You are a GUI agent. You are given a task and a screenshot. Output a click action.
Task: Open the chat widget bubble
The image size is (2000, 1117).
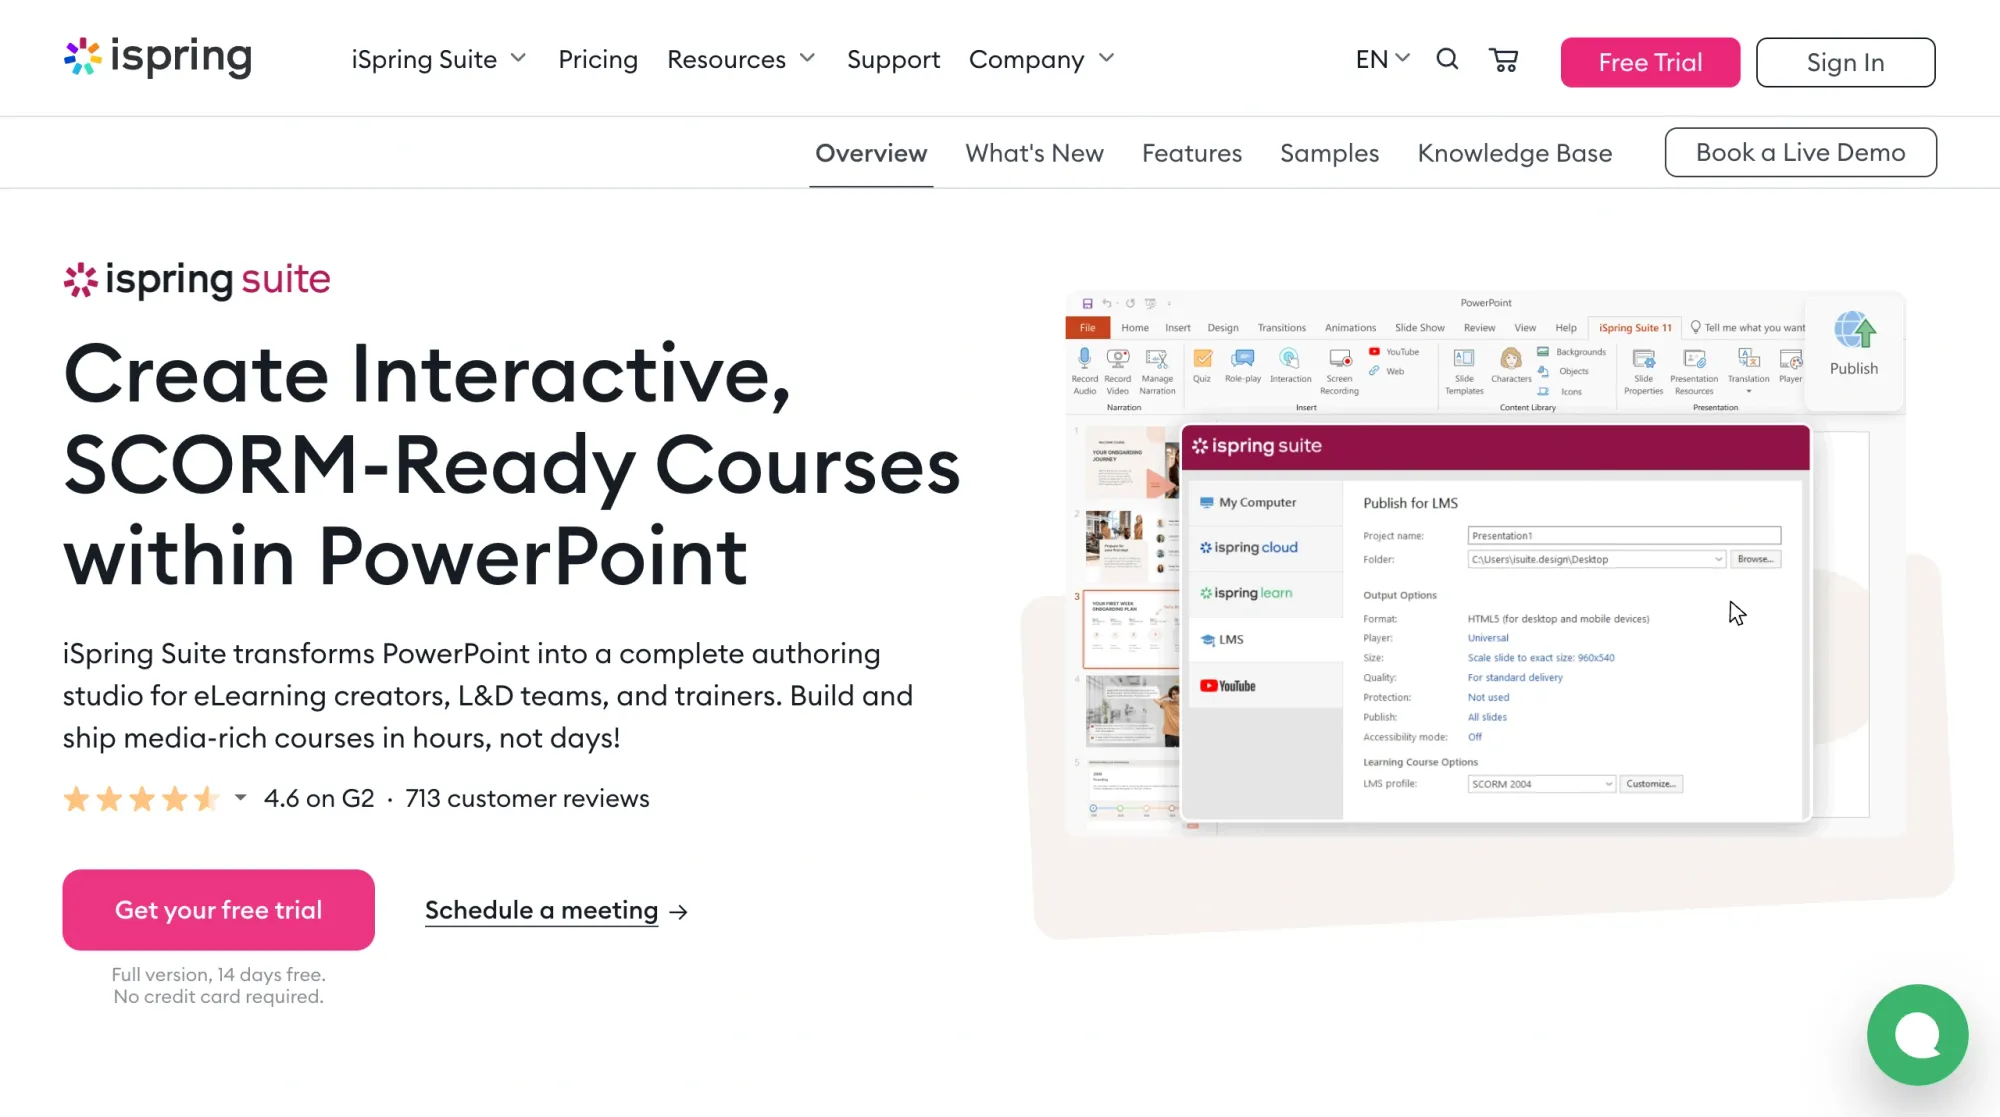(x=1917, y=1034)
